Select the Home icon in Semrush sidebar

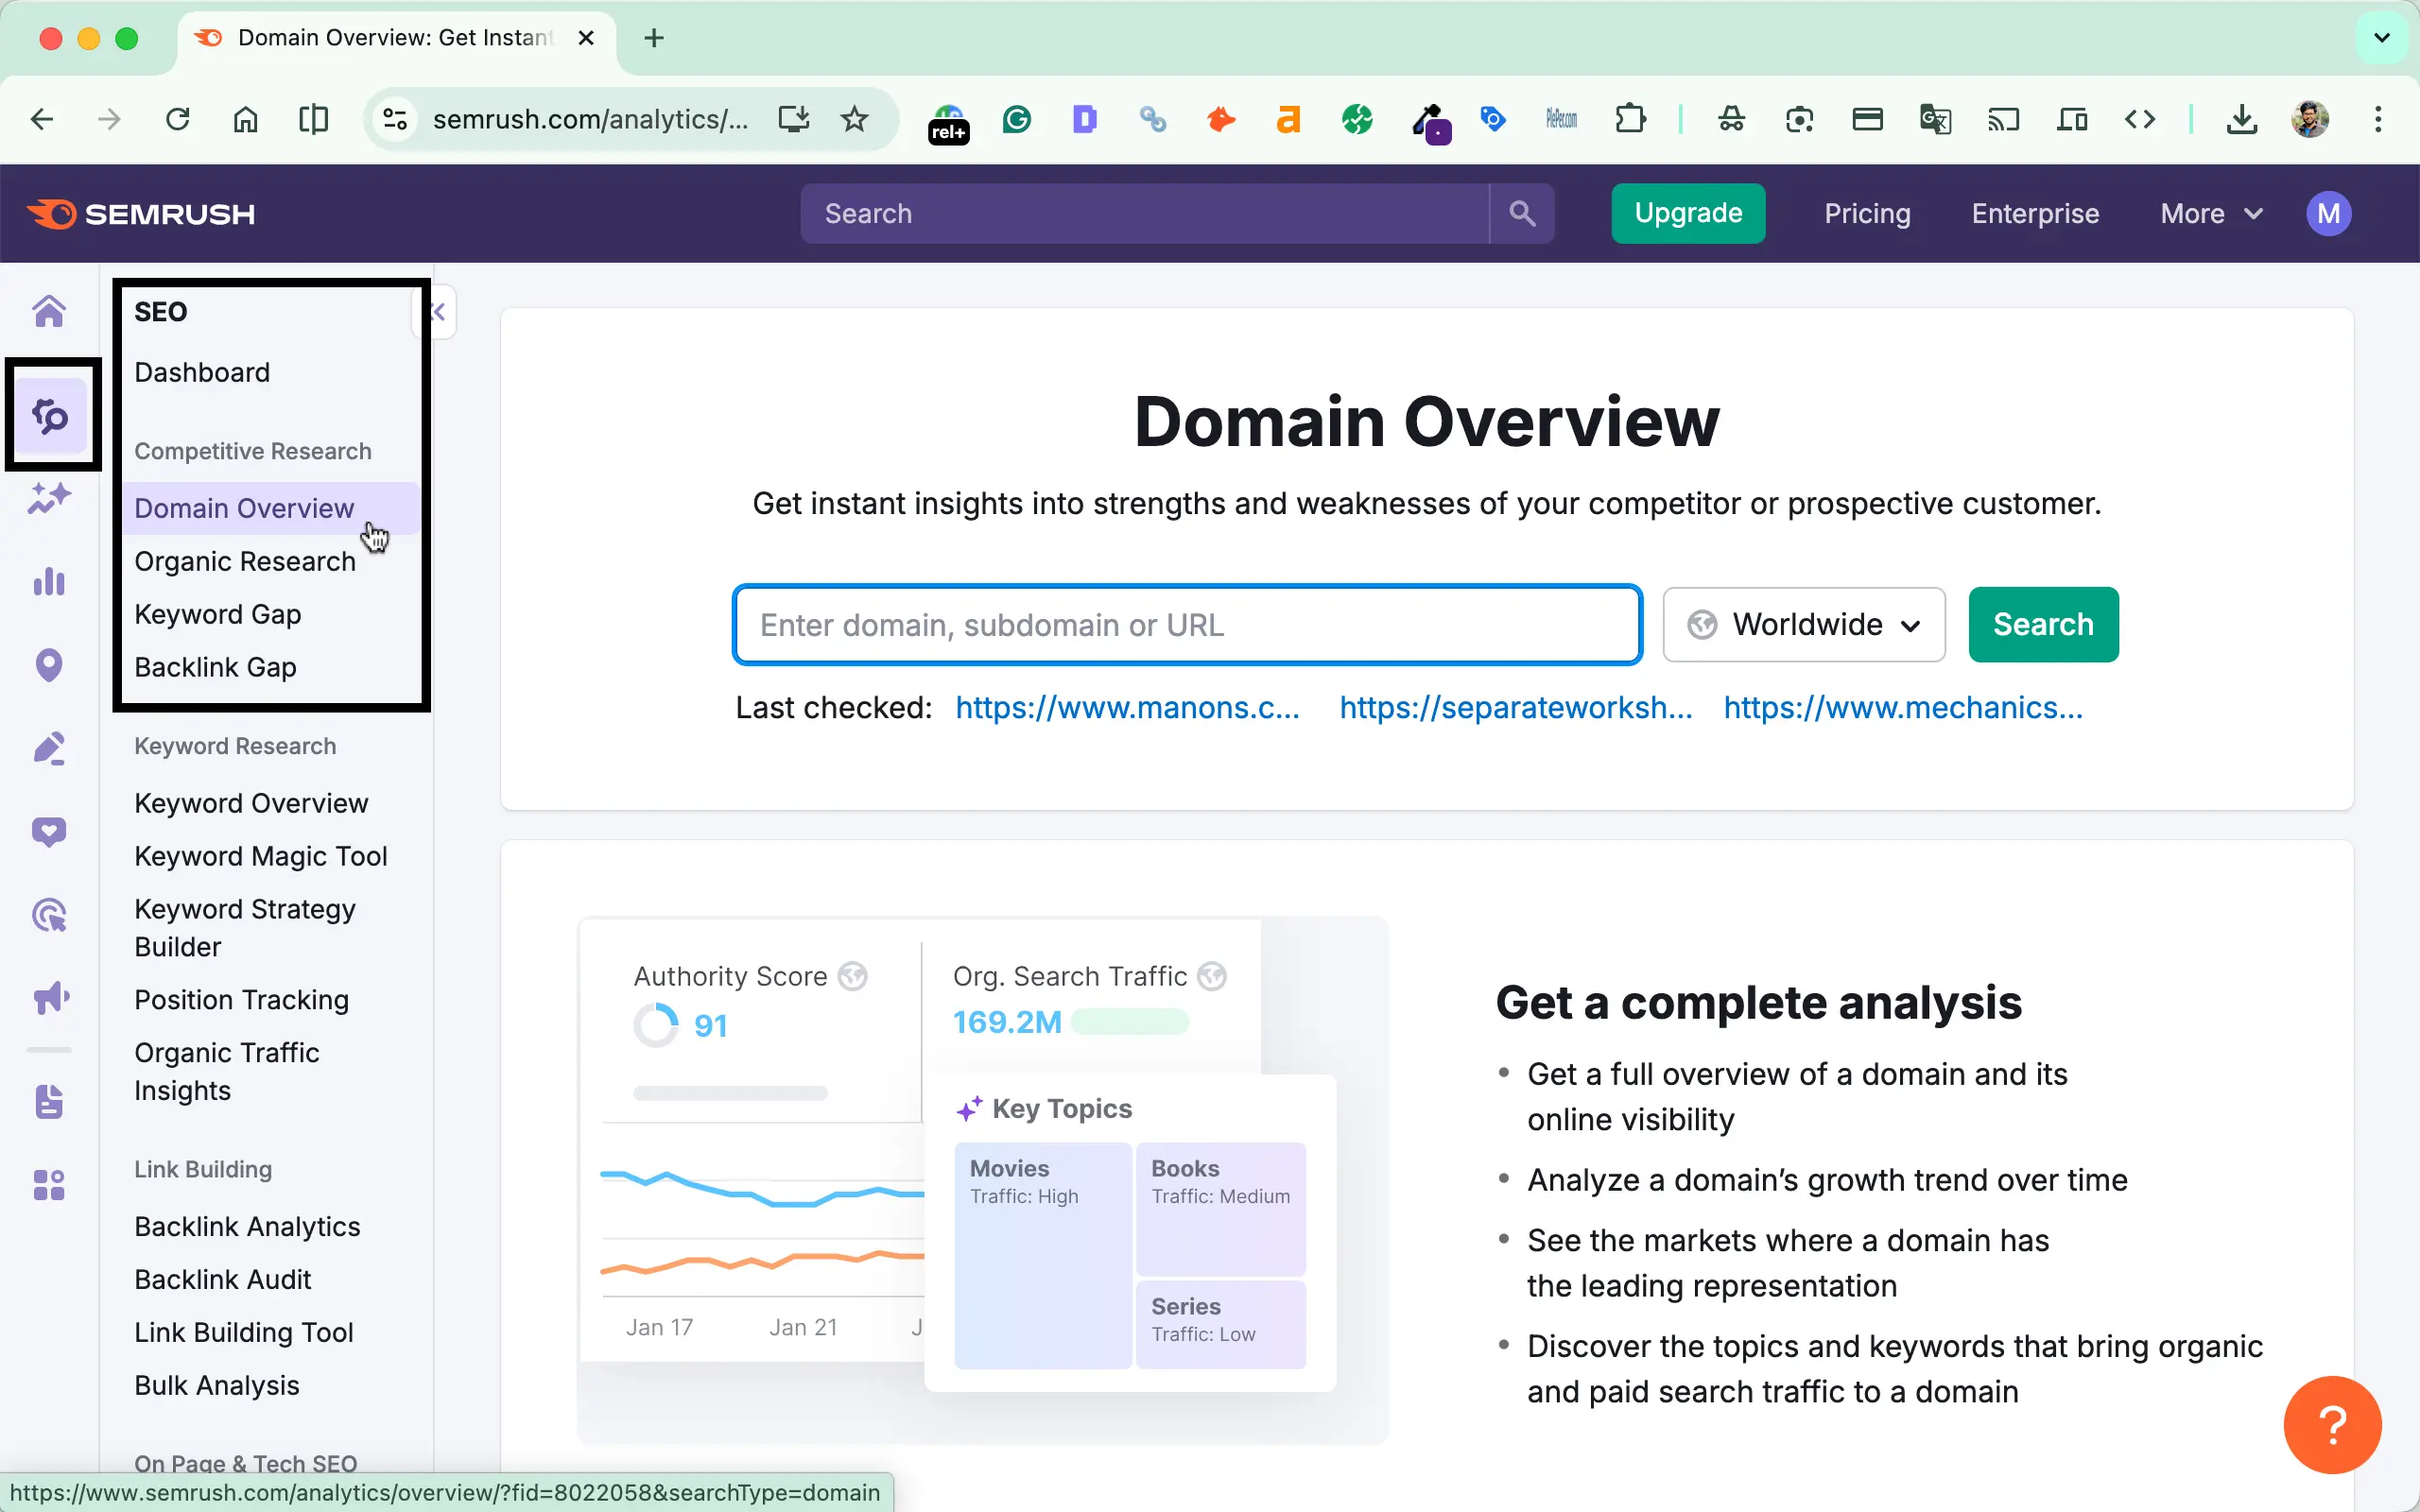point(49,311)
